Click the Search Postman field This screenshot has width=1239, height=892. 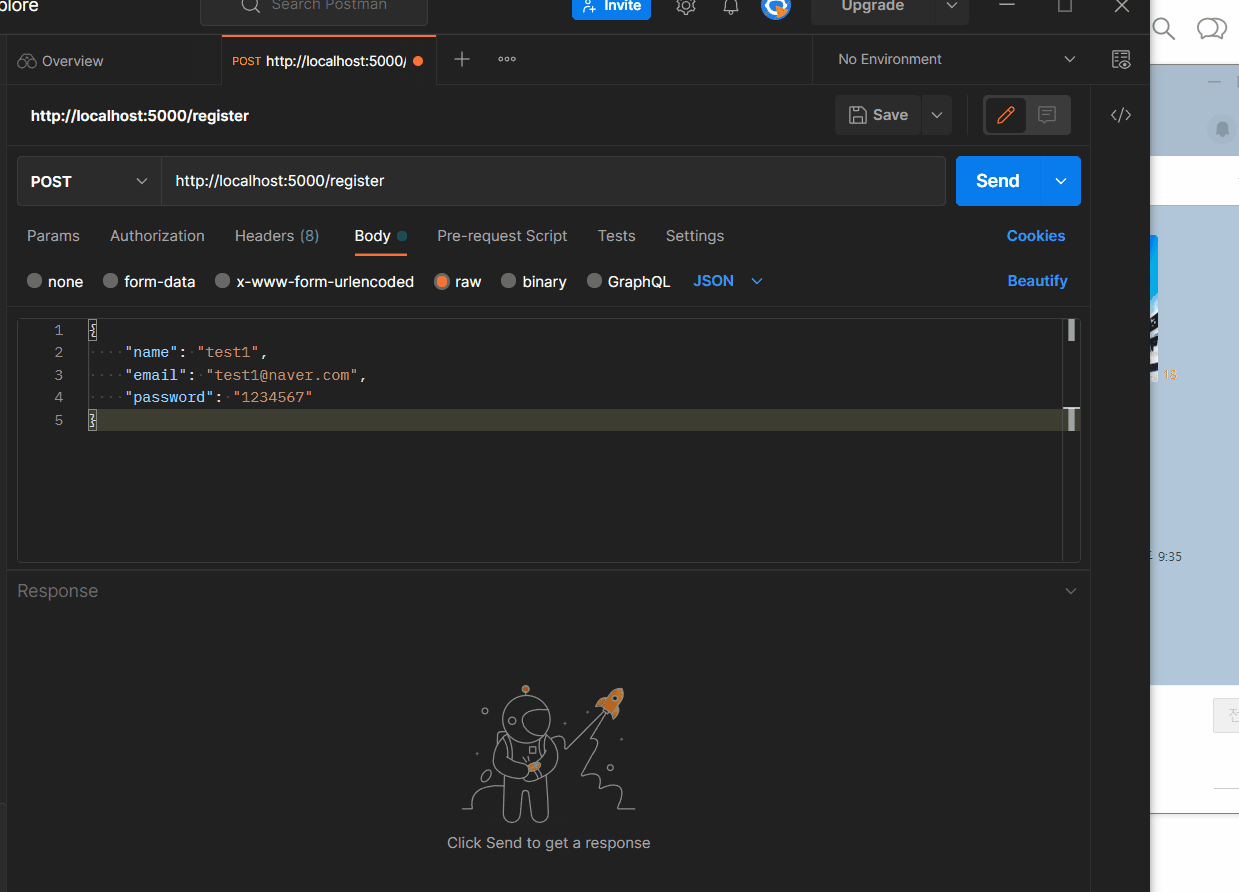pos(314,8)
